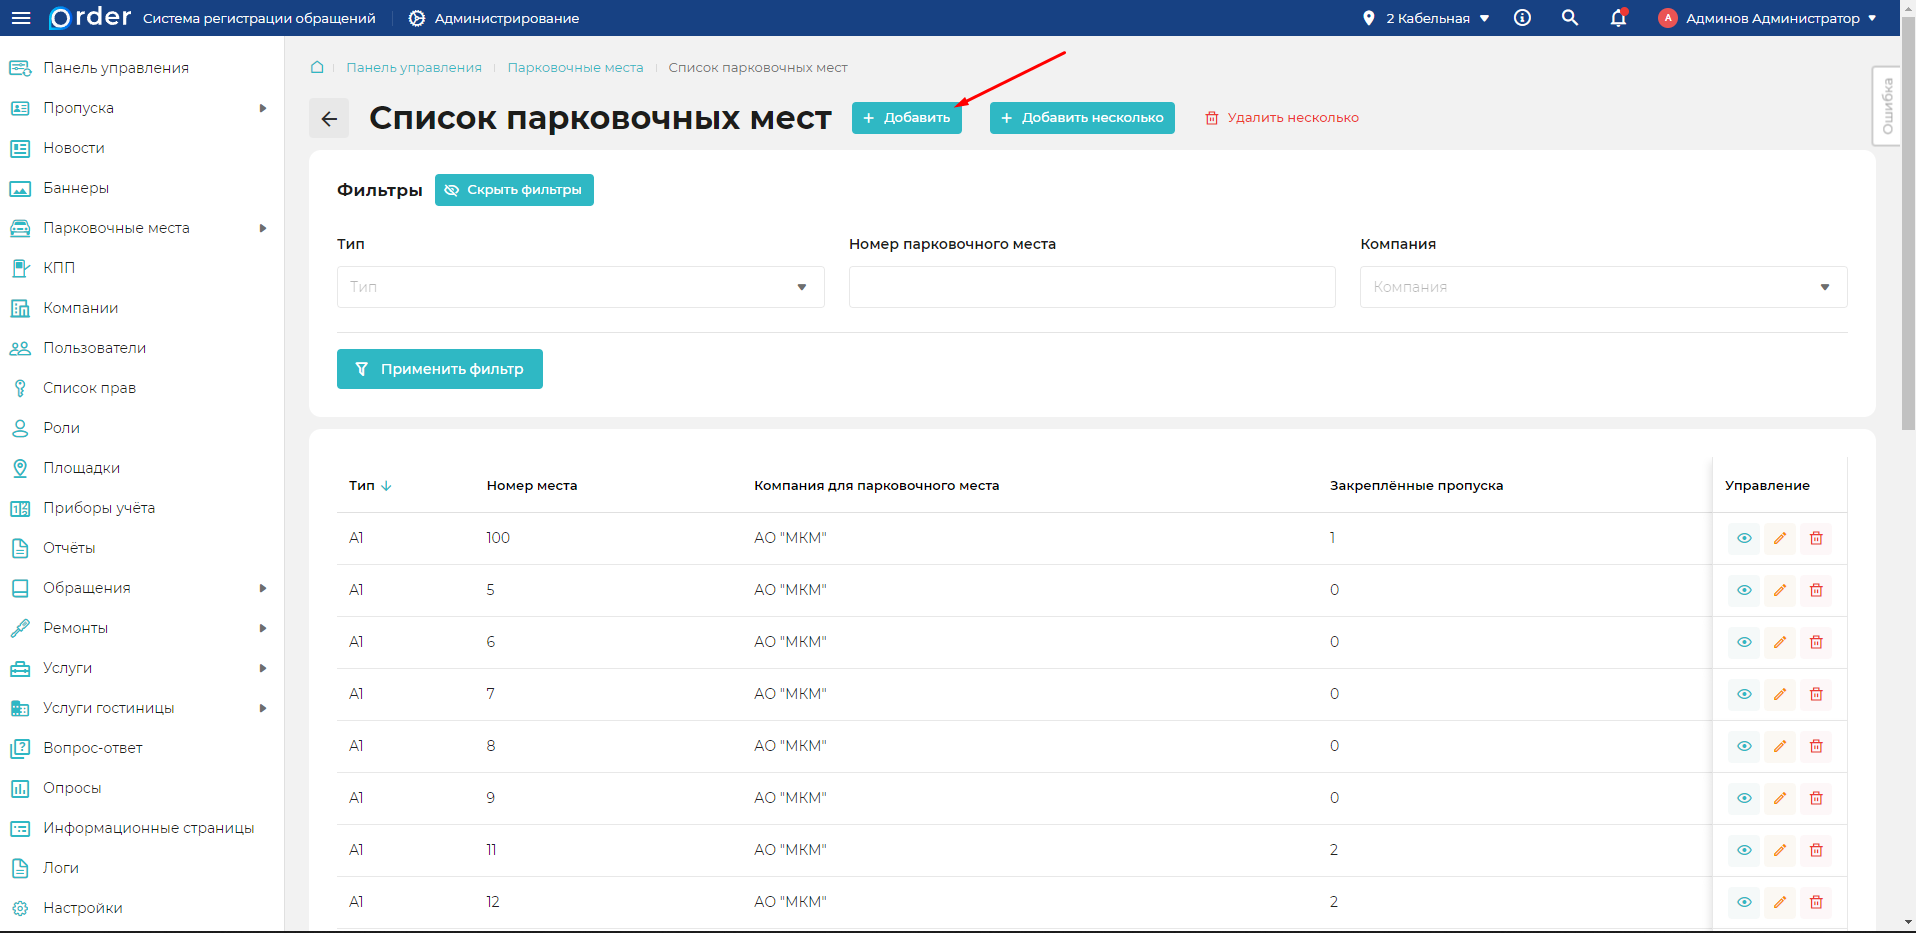Open the info circle icon
Image resolution: width=1916 pixels, height=933 pixels.
point(1522,18)
